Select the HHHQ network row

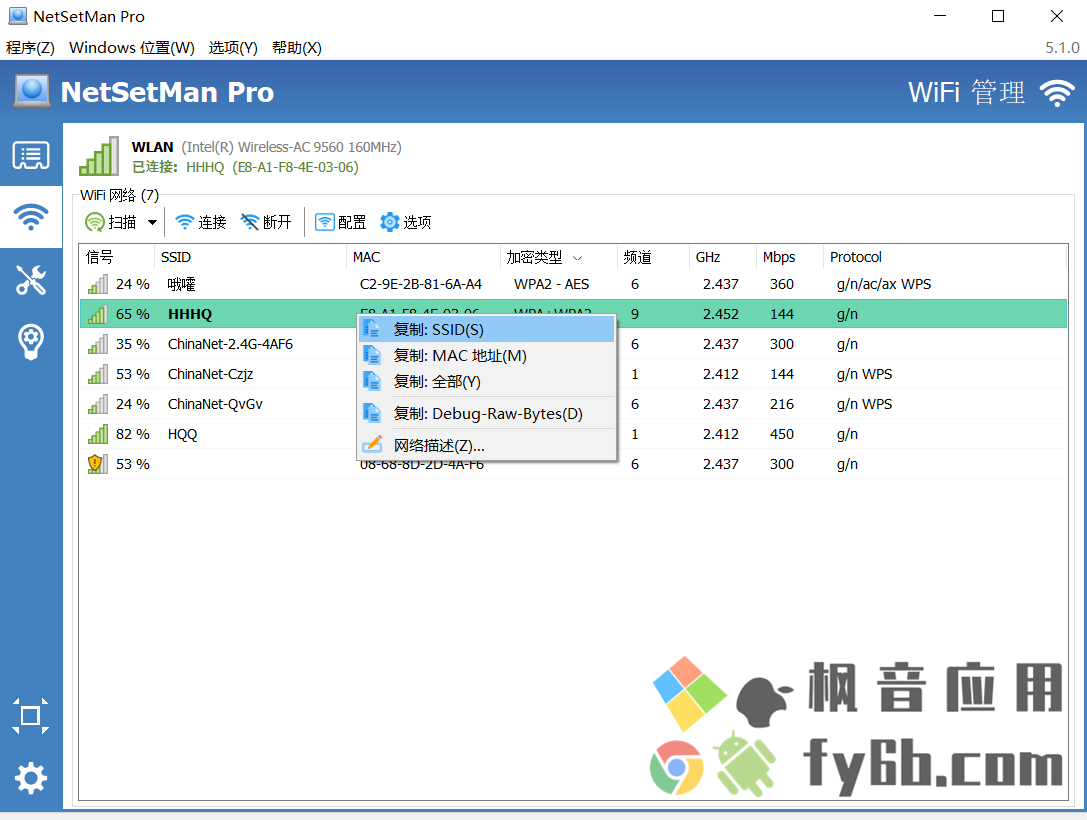573,314
